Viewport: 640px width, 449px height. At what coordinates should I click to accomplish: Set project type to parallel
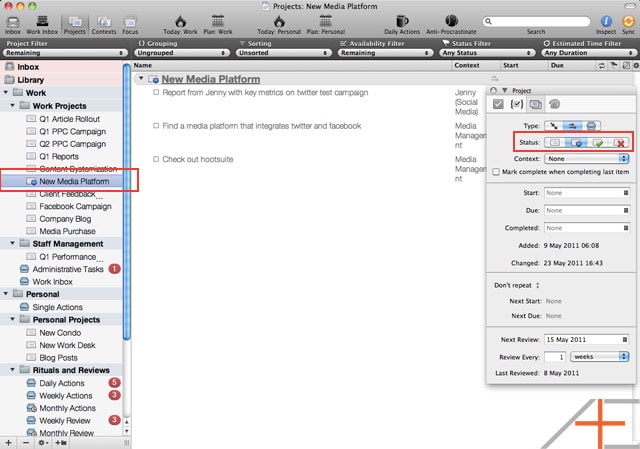pyautogui.click(x=553, y=126)
